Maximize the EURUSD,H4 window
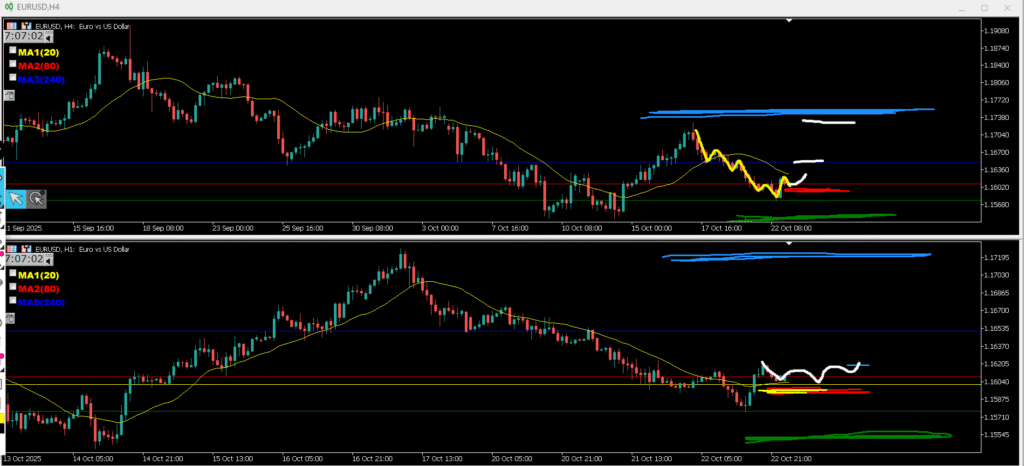This screenshot has height=466, width=1024. (983, 7)
